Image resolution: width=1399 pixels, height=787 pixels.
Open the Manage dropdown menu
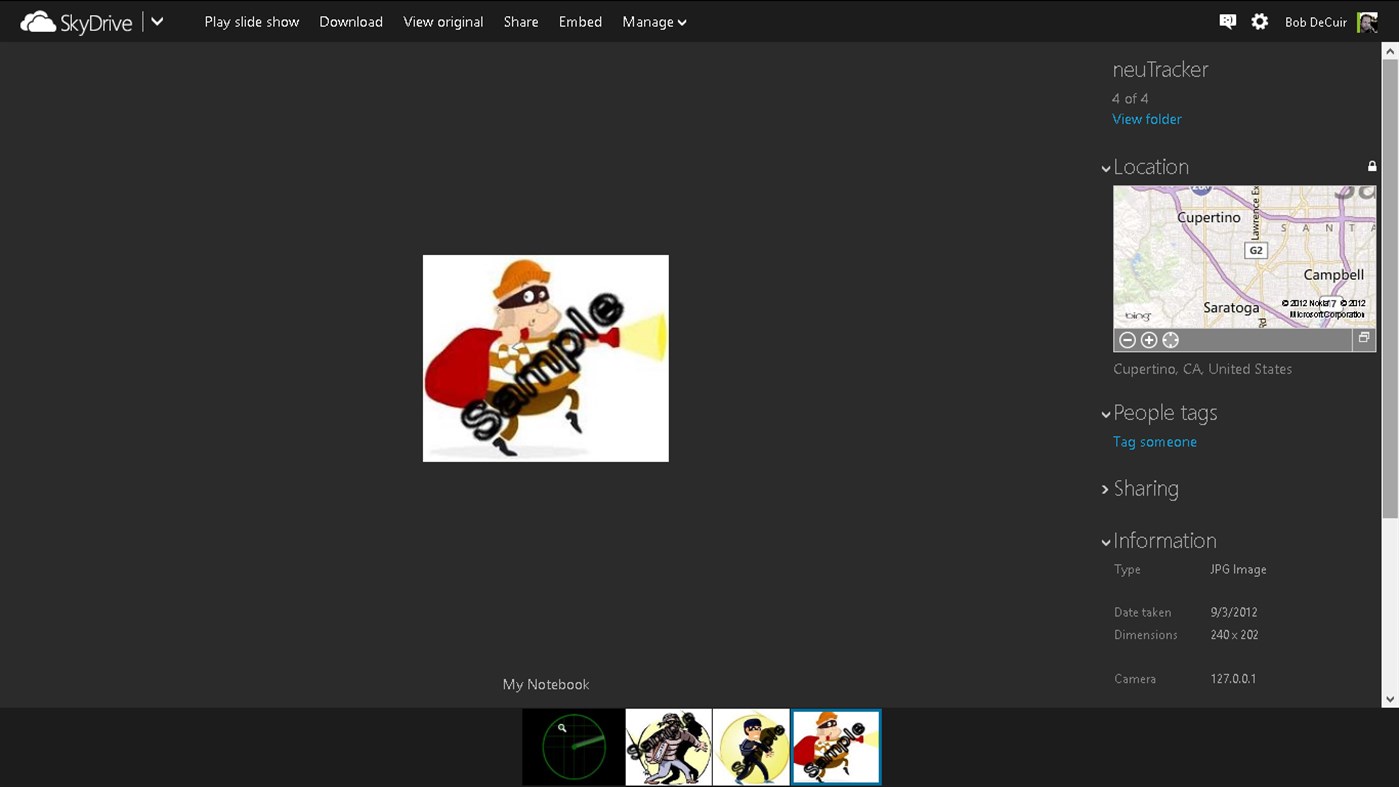point(654,22)
